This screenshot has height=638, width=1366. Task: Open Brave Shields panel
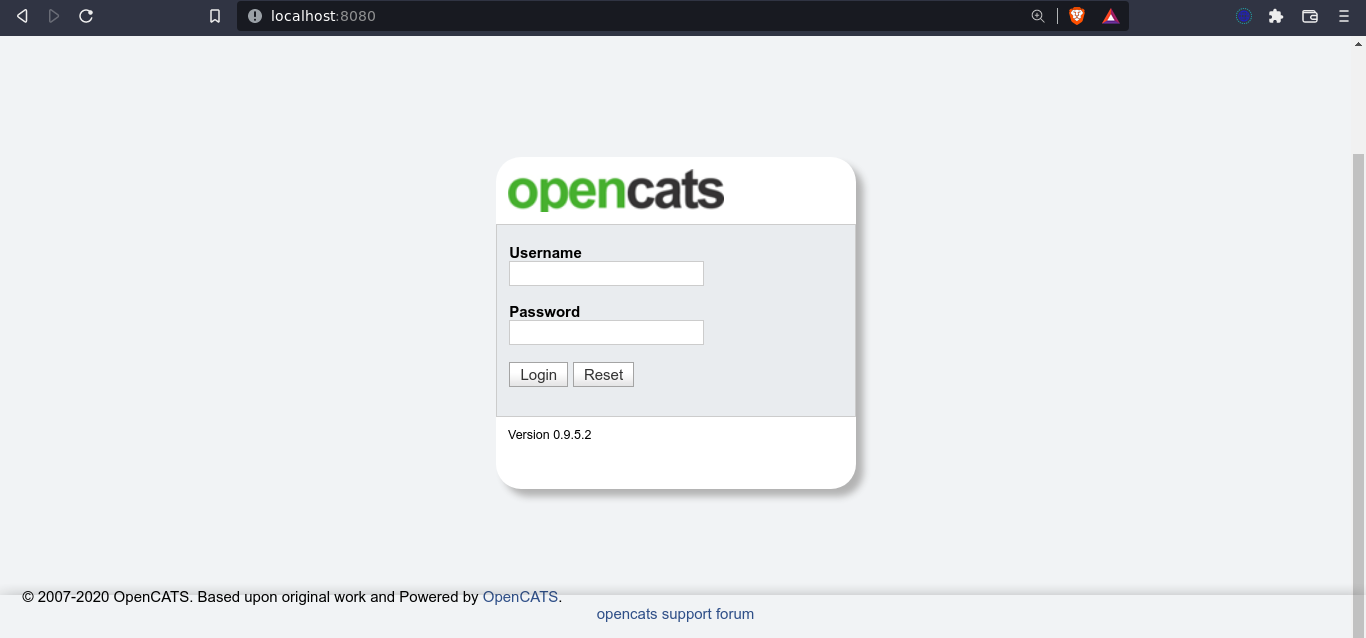click(1077, 16)
